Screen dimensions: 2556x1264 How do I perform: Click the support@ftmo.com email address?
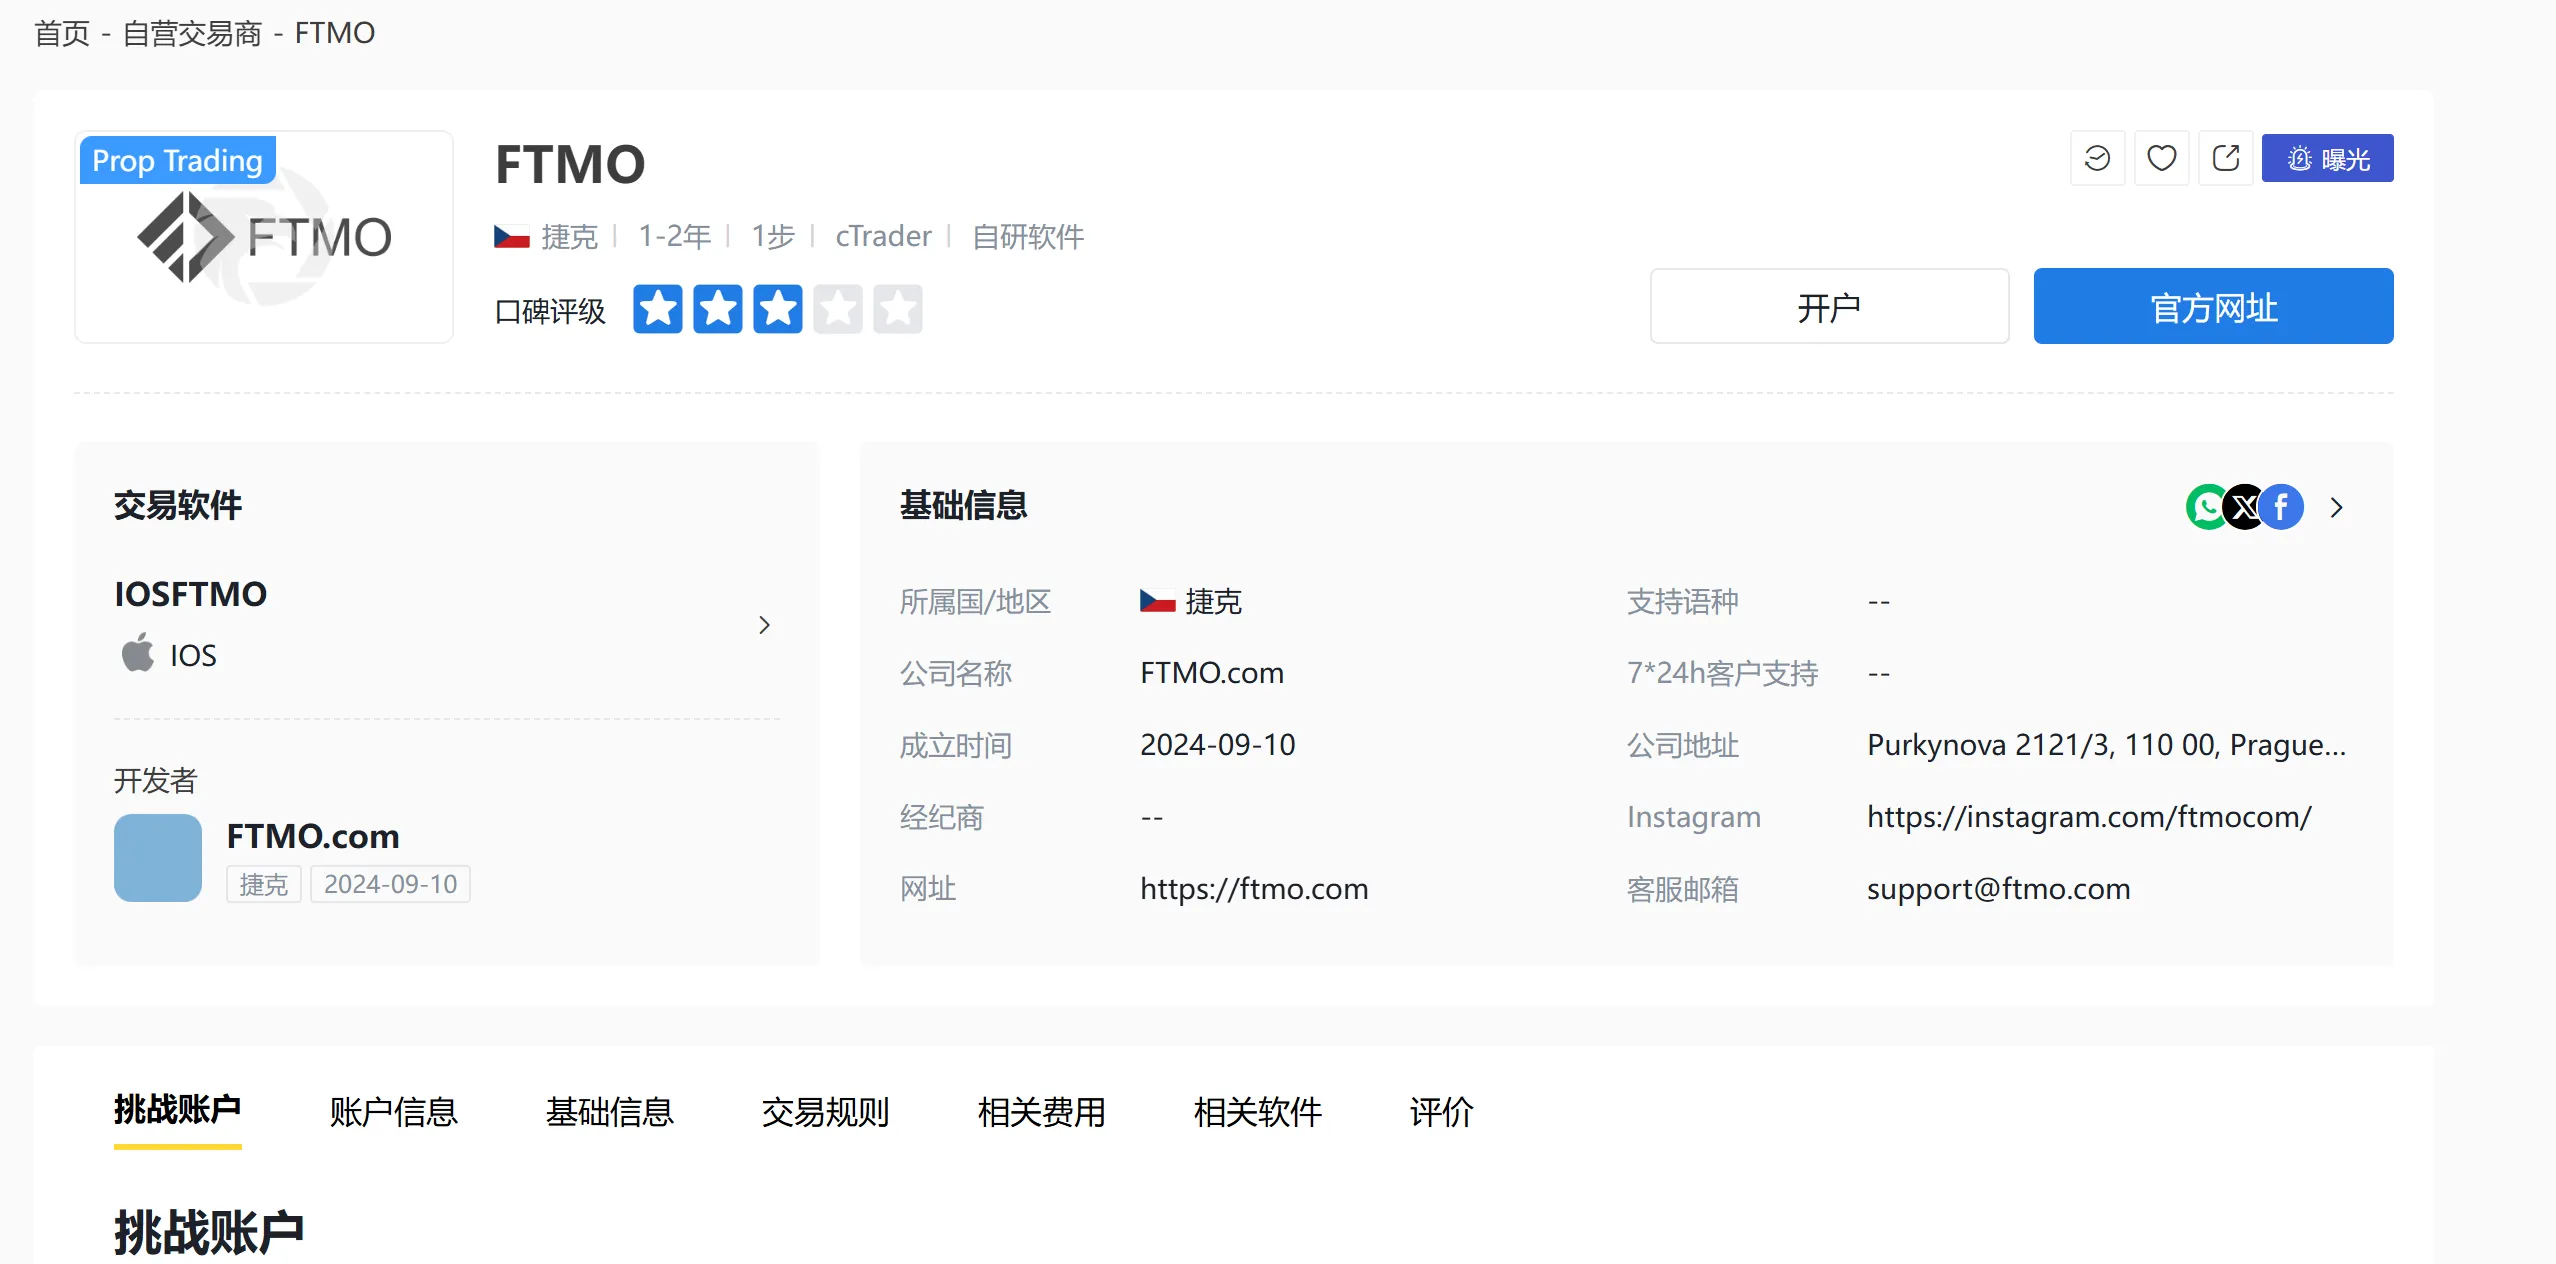click(x=1999, y=889)
